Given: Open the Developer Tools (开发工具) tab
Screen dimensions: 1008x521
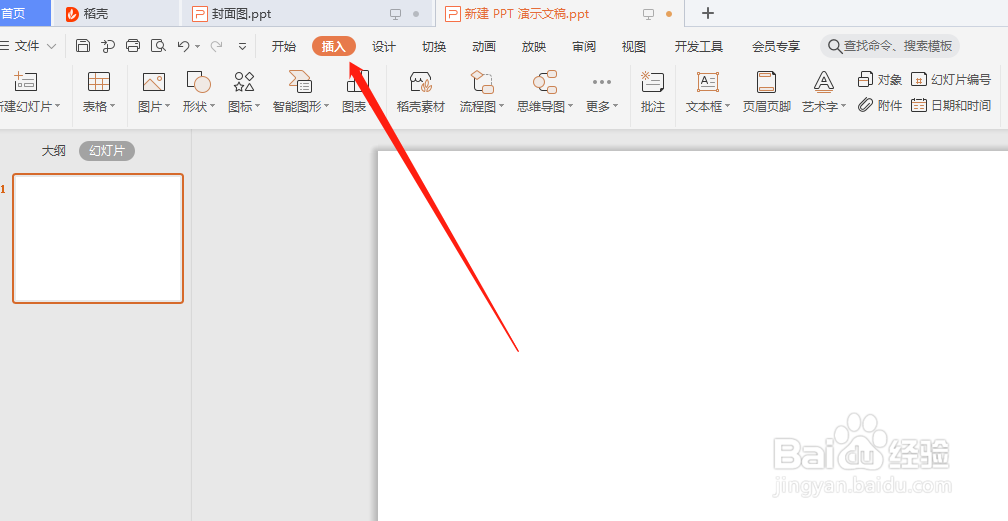Looking at the screenshot, I should 699,46.
